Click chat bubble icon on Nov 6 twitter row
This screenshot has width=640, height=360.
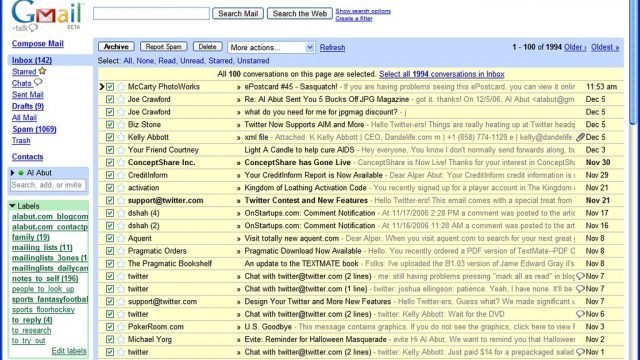pos(580,314)
